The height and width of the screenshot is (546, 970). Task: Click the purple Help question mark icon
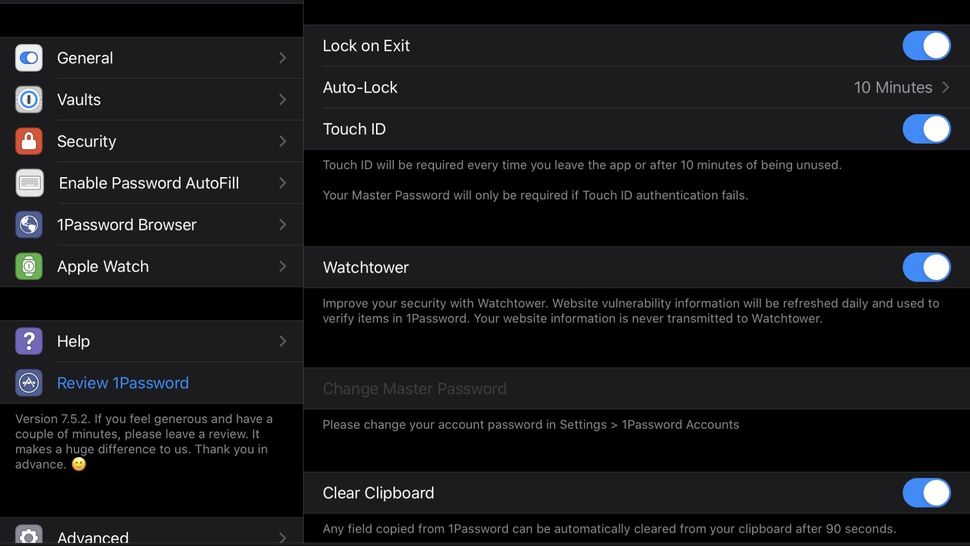[29, 341]
